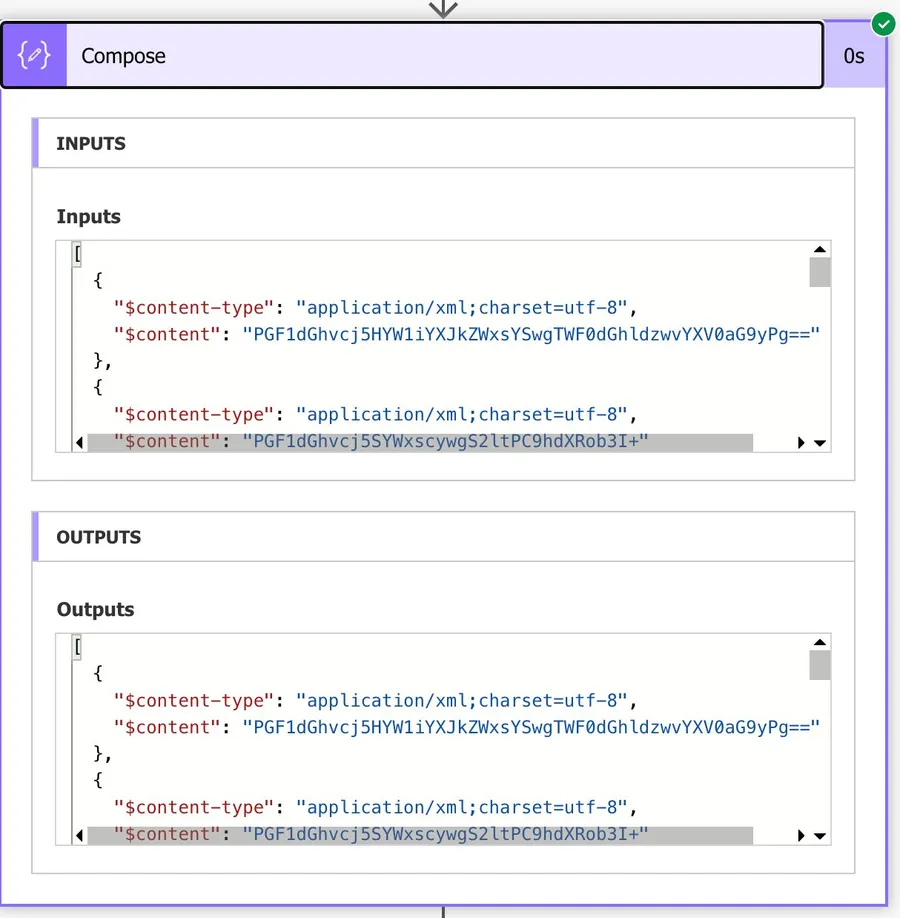Select the scroll-up arrow in Inputs panel
This screenshot has height=918, width=900.
pyautogui.click(x=819, y=248)
